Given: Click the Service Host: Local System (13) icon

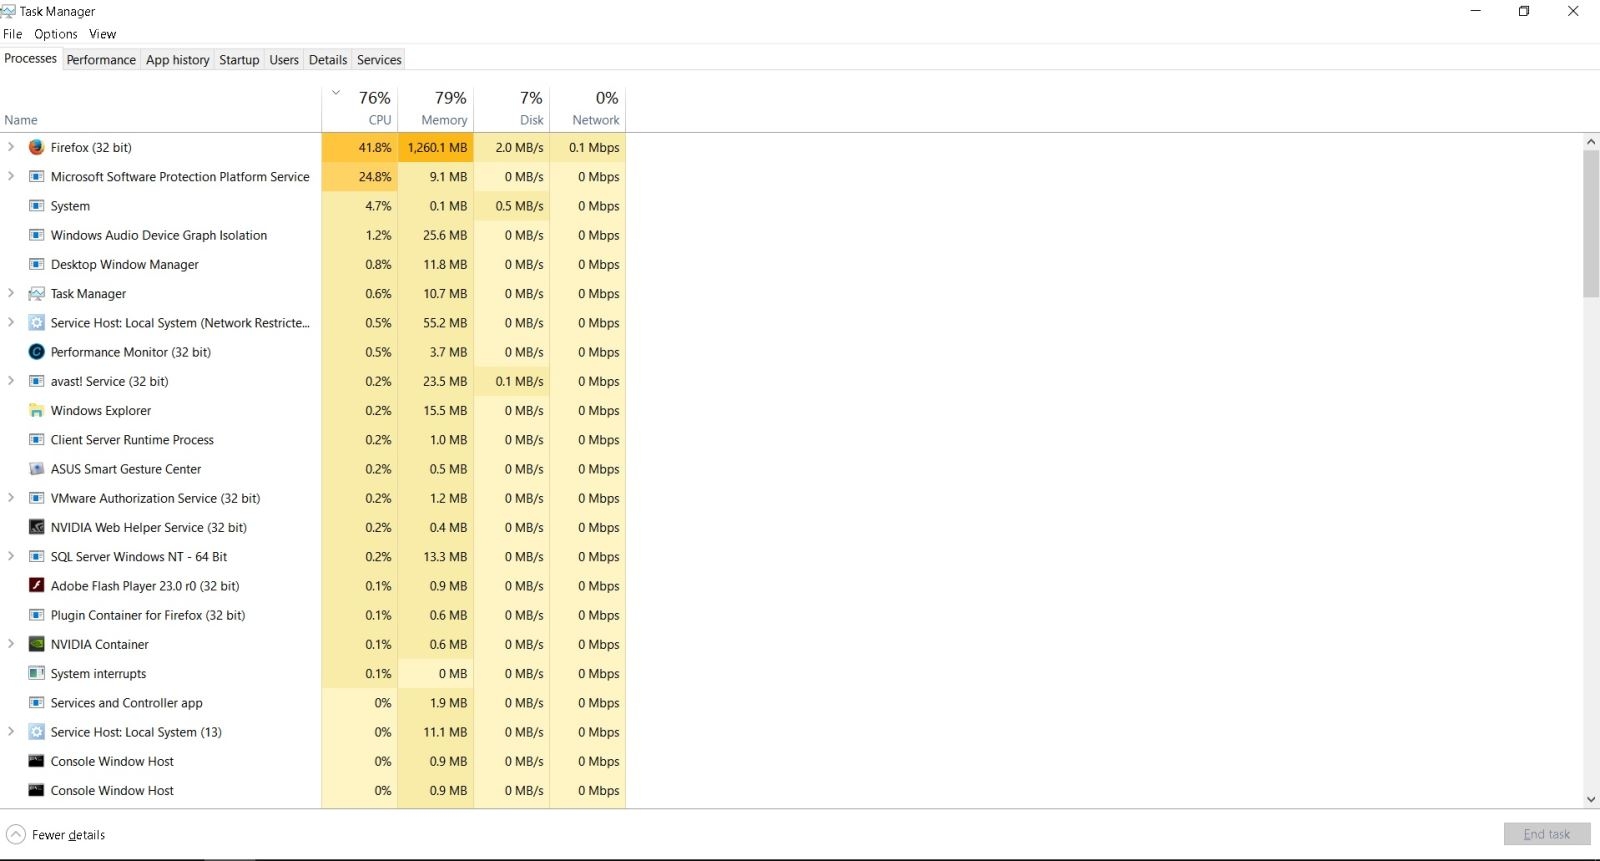Looking at the screenshot, I should pos(37,732).
